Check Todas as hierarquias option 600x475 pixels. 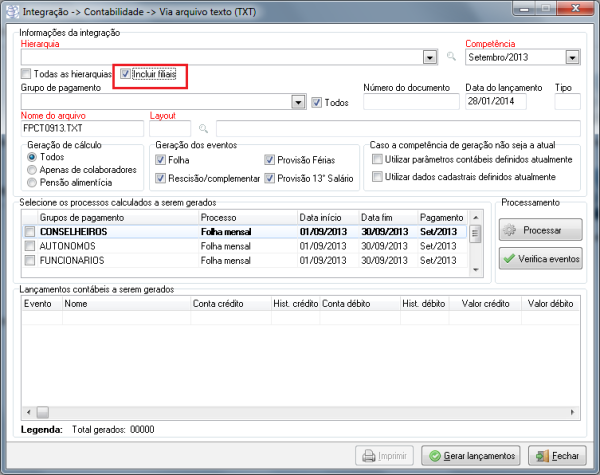click(26, 74)
